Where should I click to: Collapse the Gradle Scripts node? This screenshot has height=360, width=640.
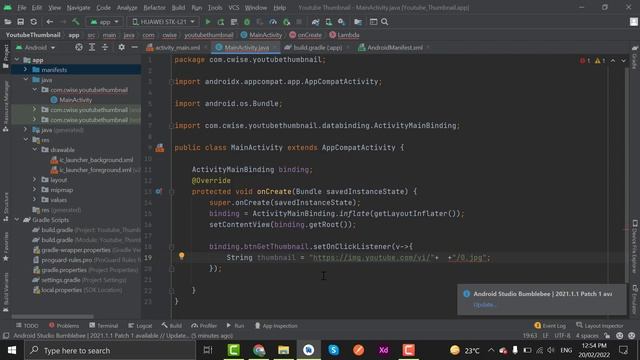tap(17, 220)
